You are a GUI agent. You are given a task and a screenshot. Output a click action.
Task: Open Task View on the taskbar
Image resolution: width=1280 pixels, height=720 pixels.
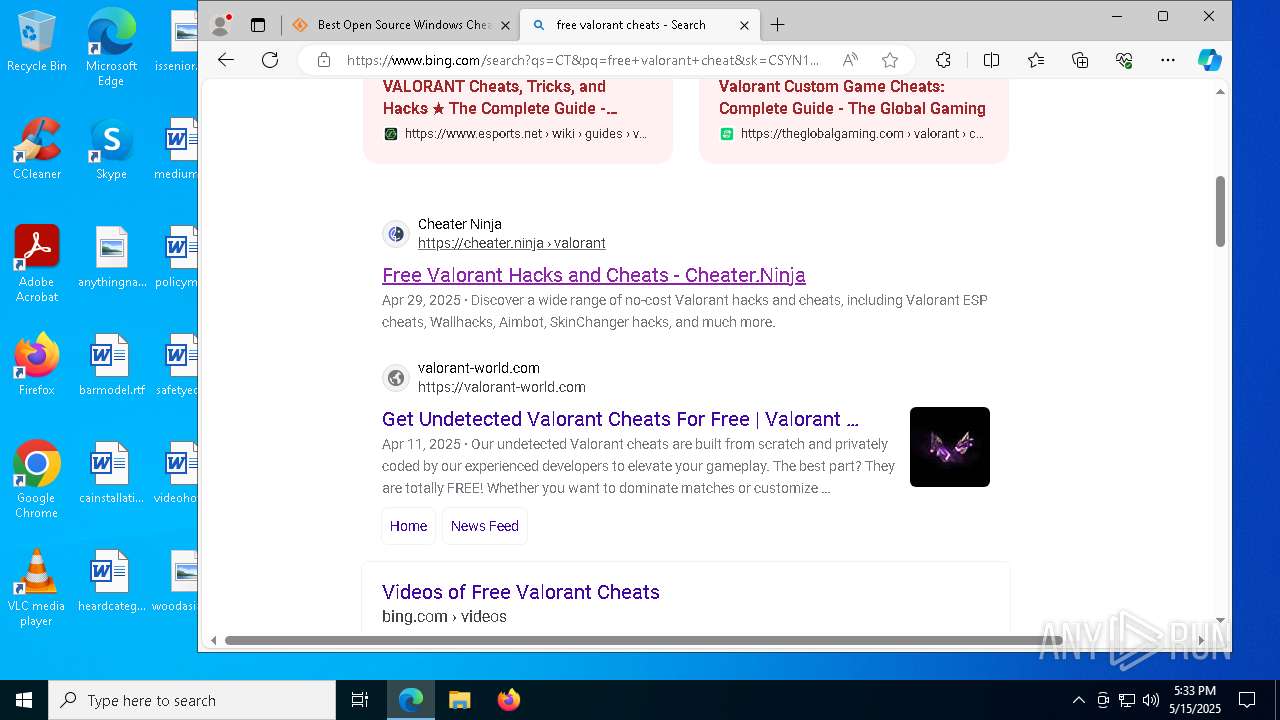(x=360, y=700)
